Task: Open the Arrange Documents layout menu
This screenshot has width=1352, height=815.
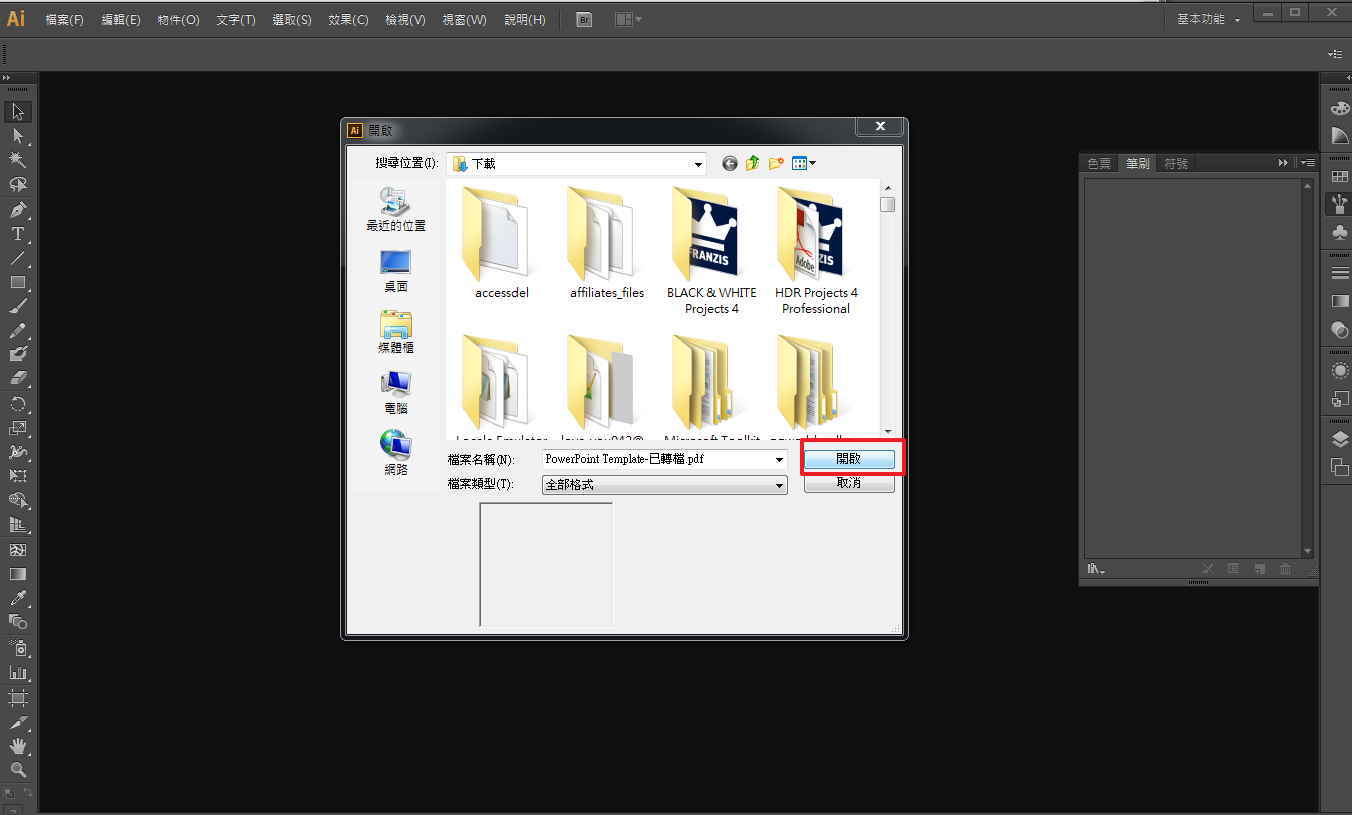Action: 628,19
